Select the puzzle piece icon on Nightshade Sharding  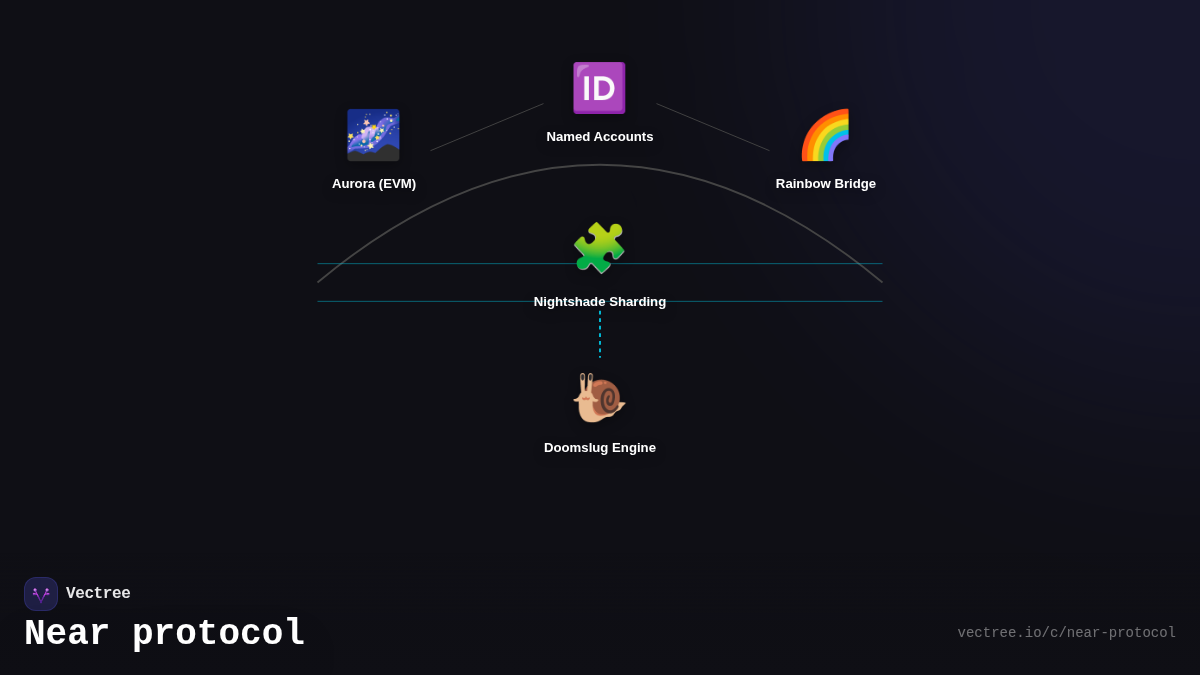click(x=599, y=247)
